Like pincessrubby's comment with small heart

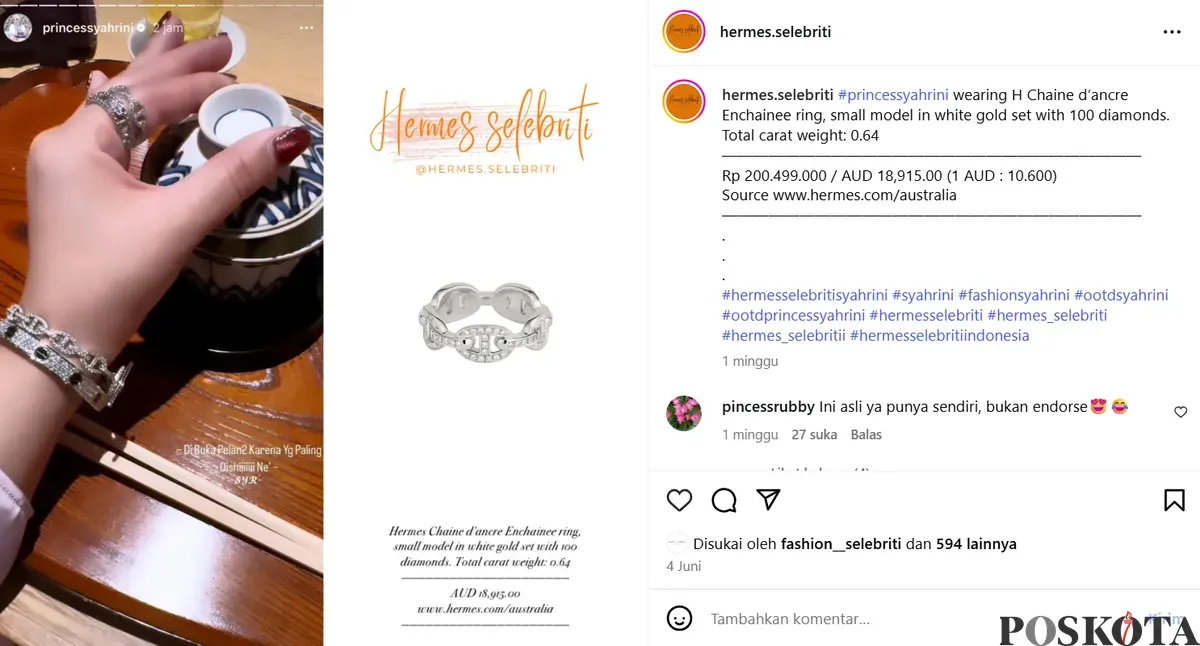(x=1180, y=412)
